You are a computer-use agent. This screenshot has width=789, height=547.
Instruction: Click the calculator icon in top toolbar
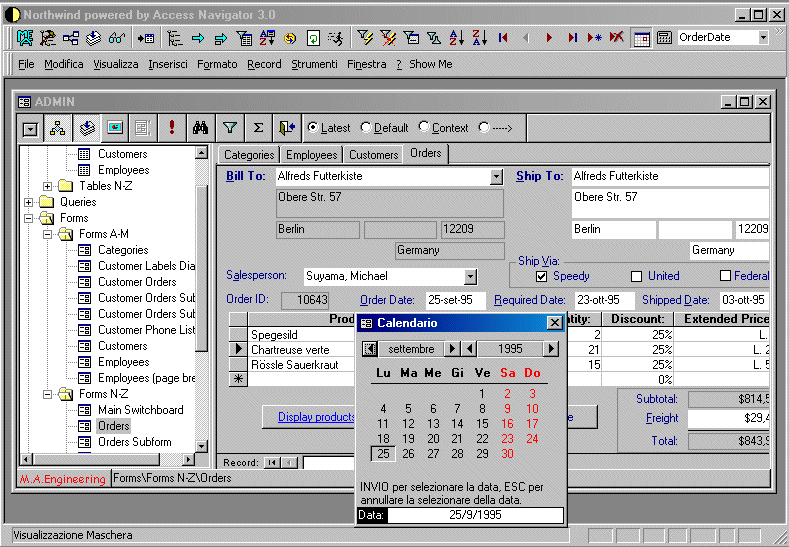pyautogui.click(x=664, y=38)
